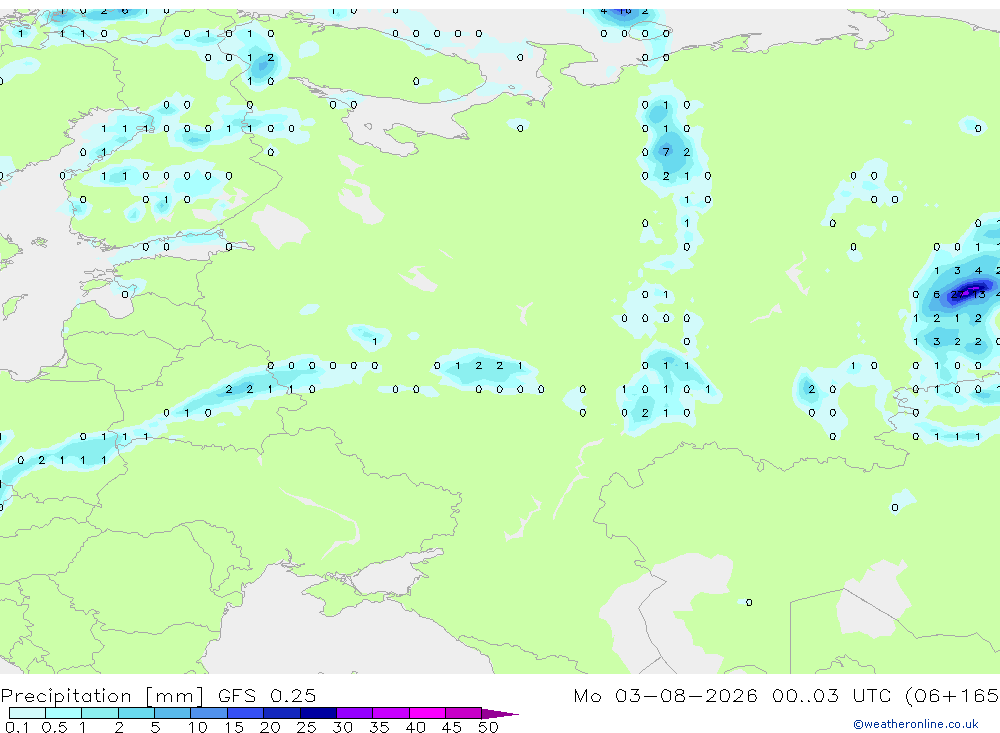The height and width of the screenshot is (733, 1000).
Task: Click the legend scale label '50'
Action: click(x=488, y=727)
